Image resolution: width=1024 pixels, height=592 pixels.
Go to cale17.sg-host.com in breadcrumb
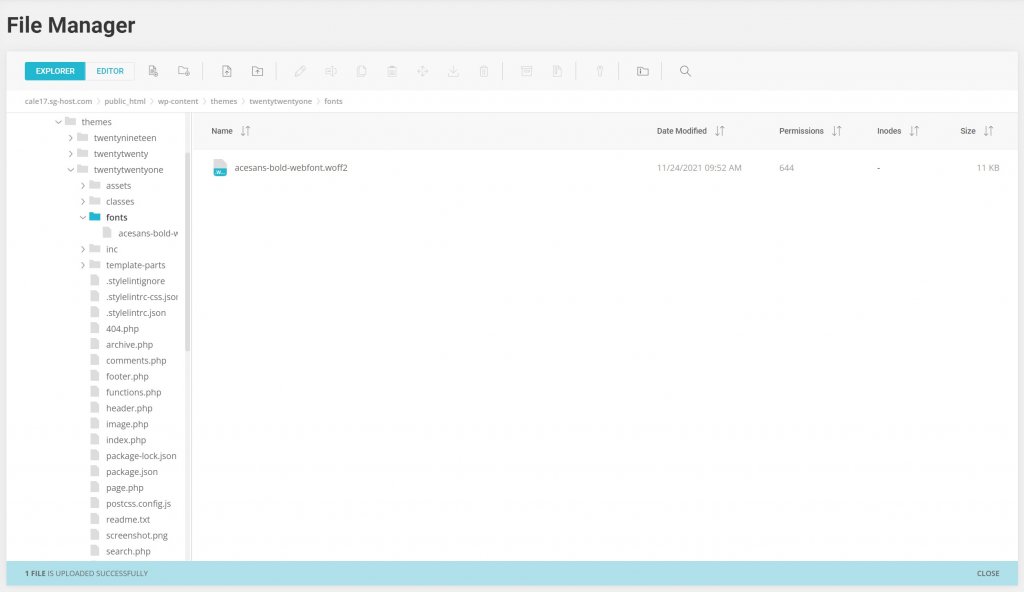point(58,101)
